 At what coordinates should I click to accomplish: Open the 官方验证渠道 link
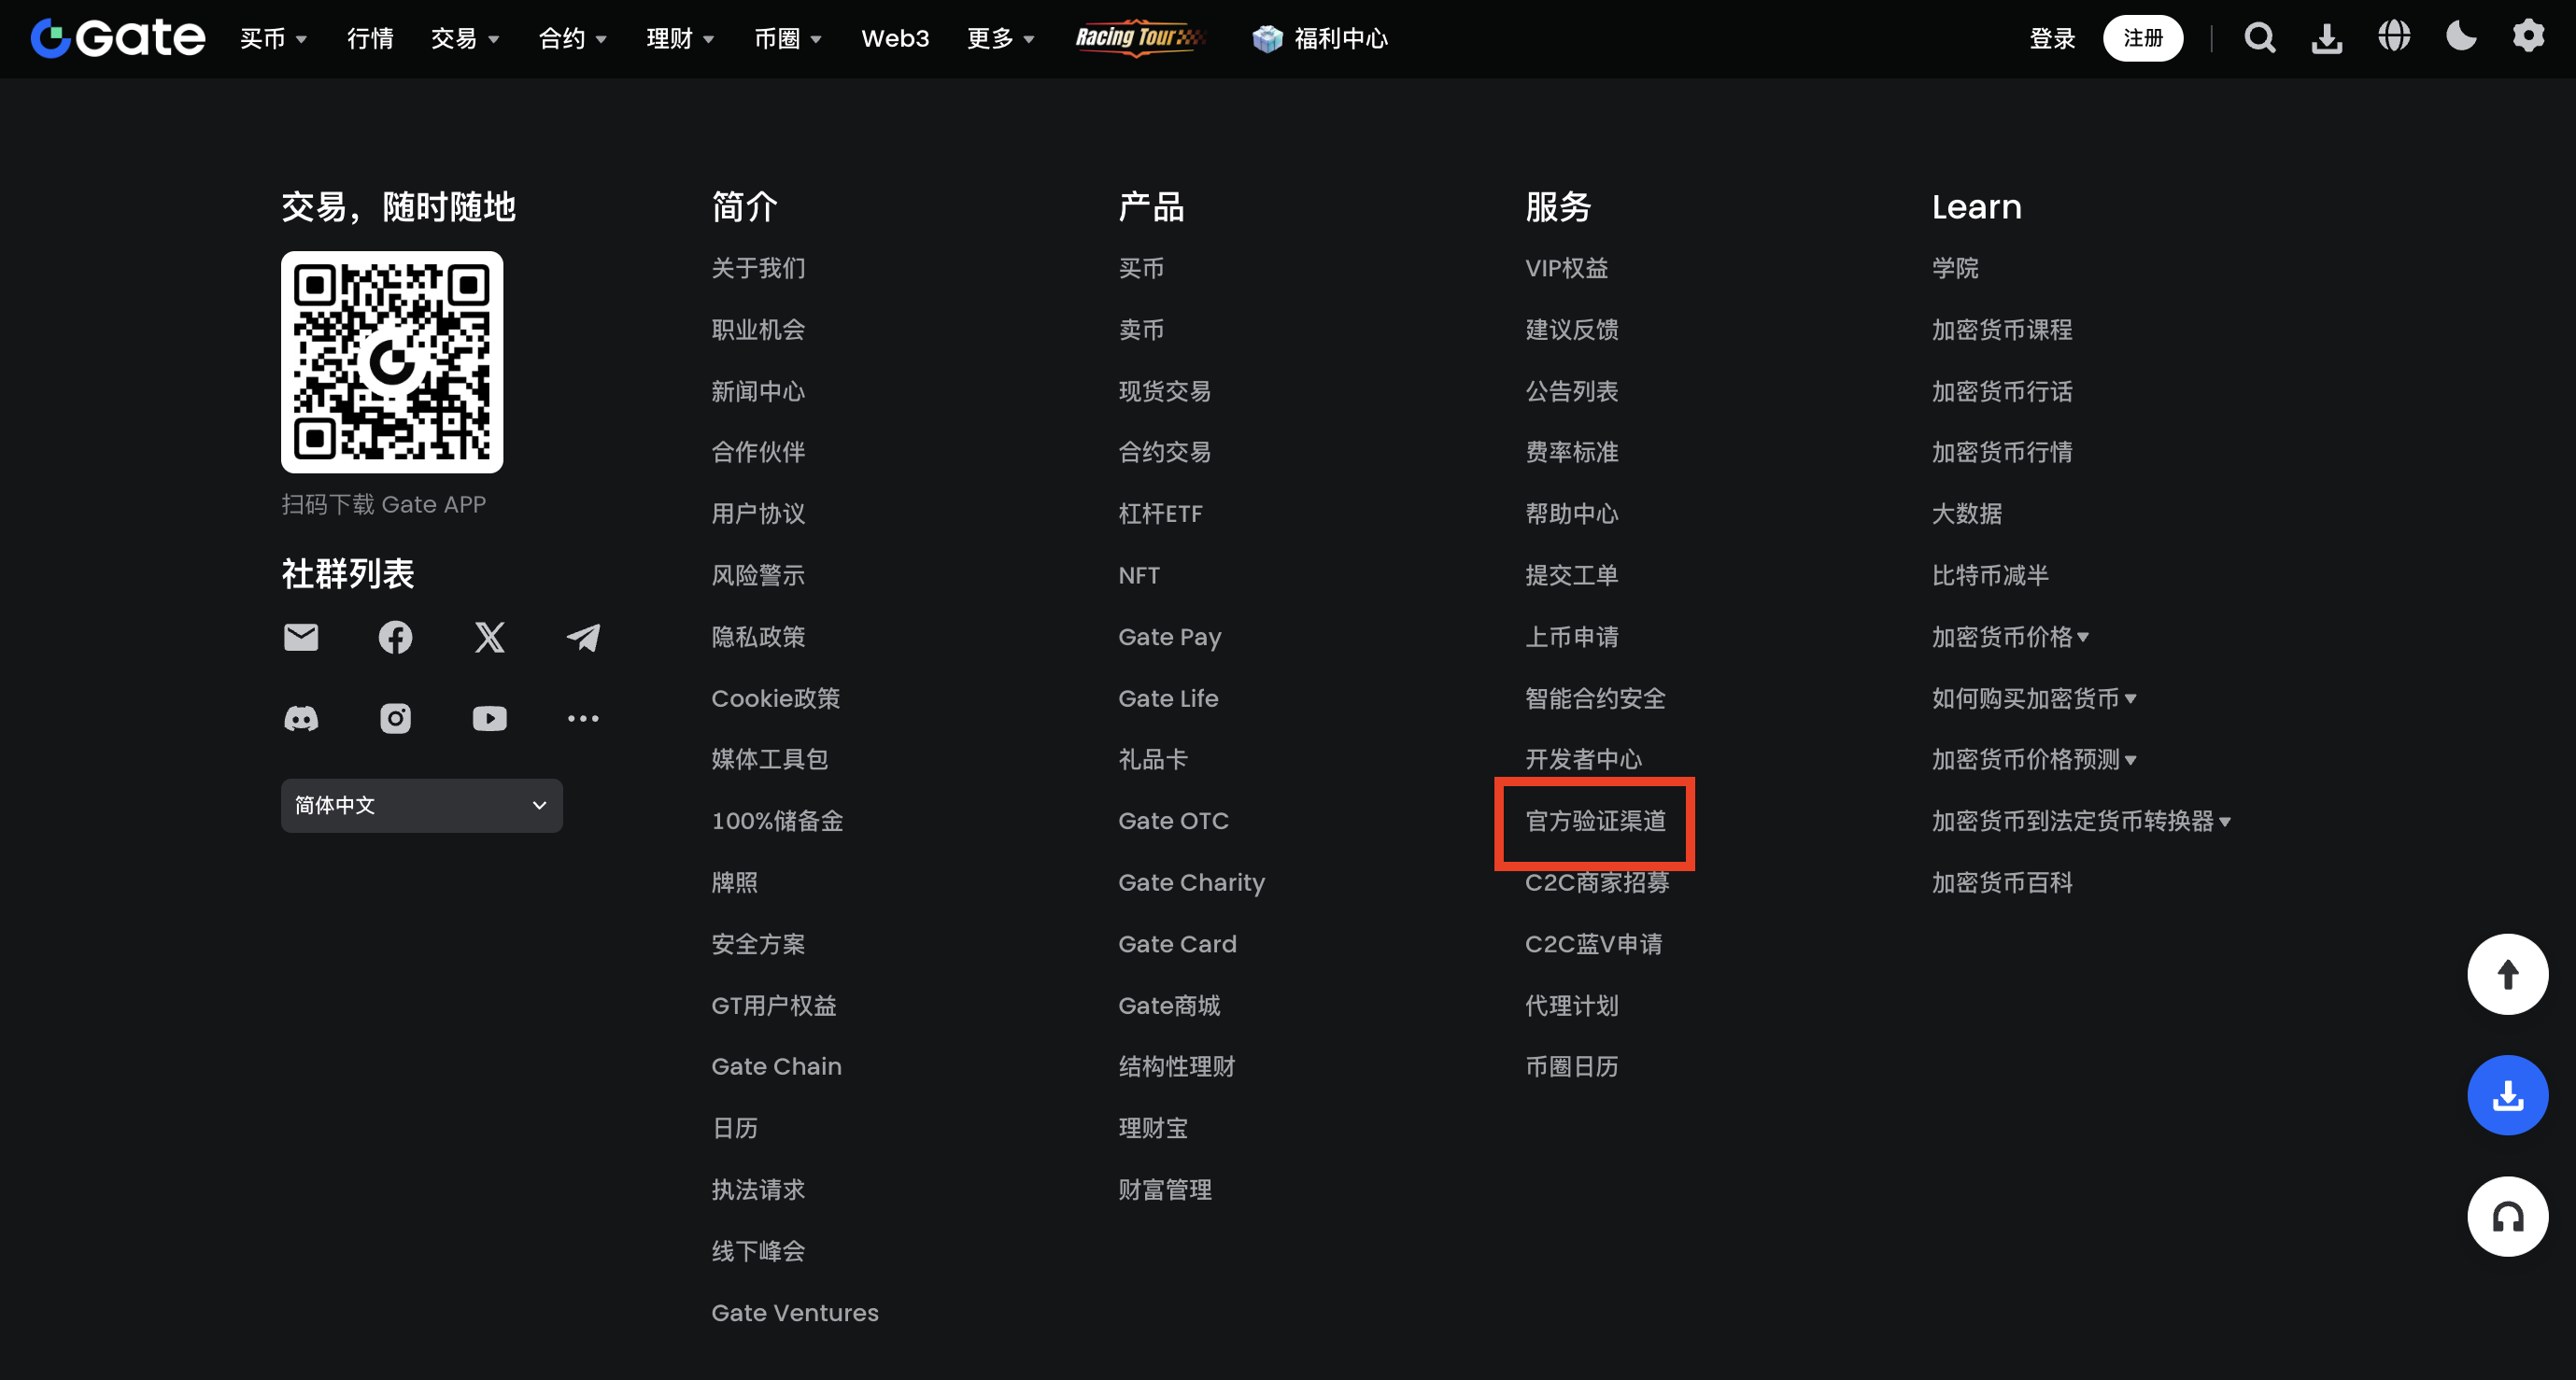pos(1595,821)
